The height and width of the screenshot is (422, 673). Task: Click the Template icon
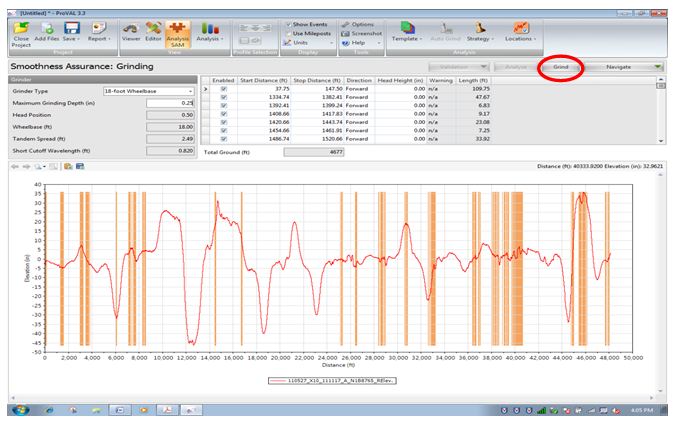point(407,28)
